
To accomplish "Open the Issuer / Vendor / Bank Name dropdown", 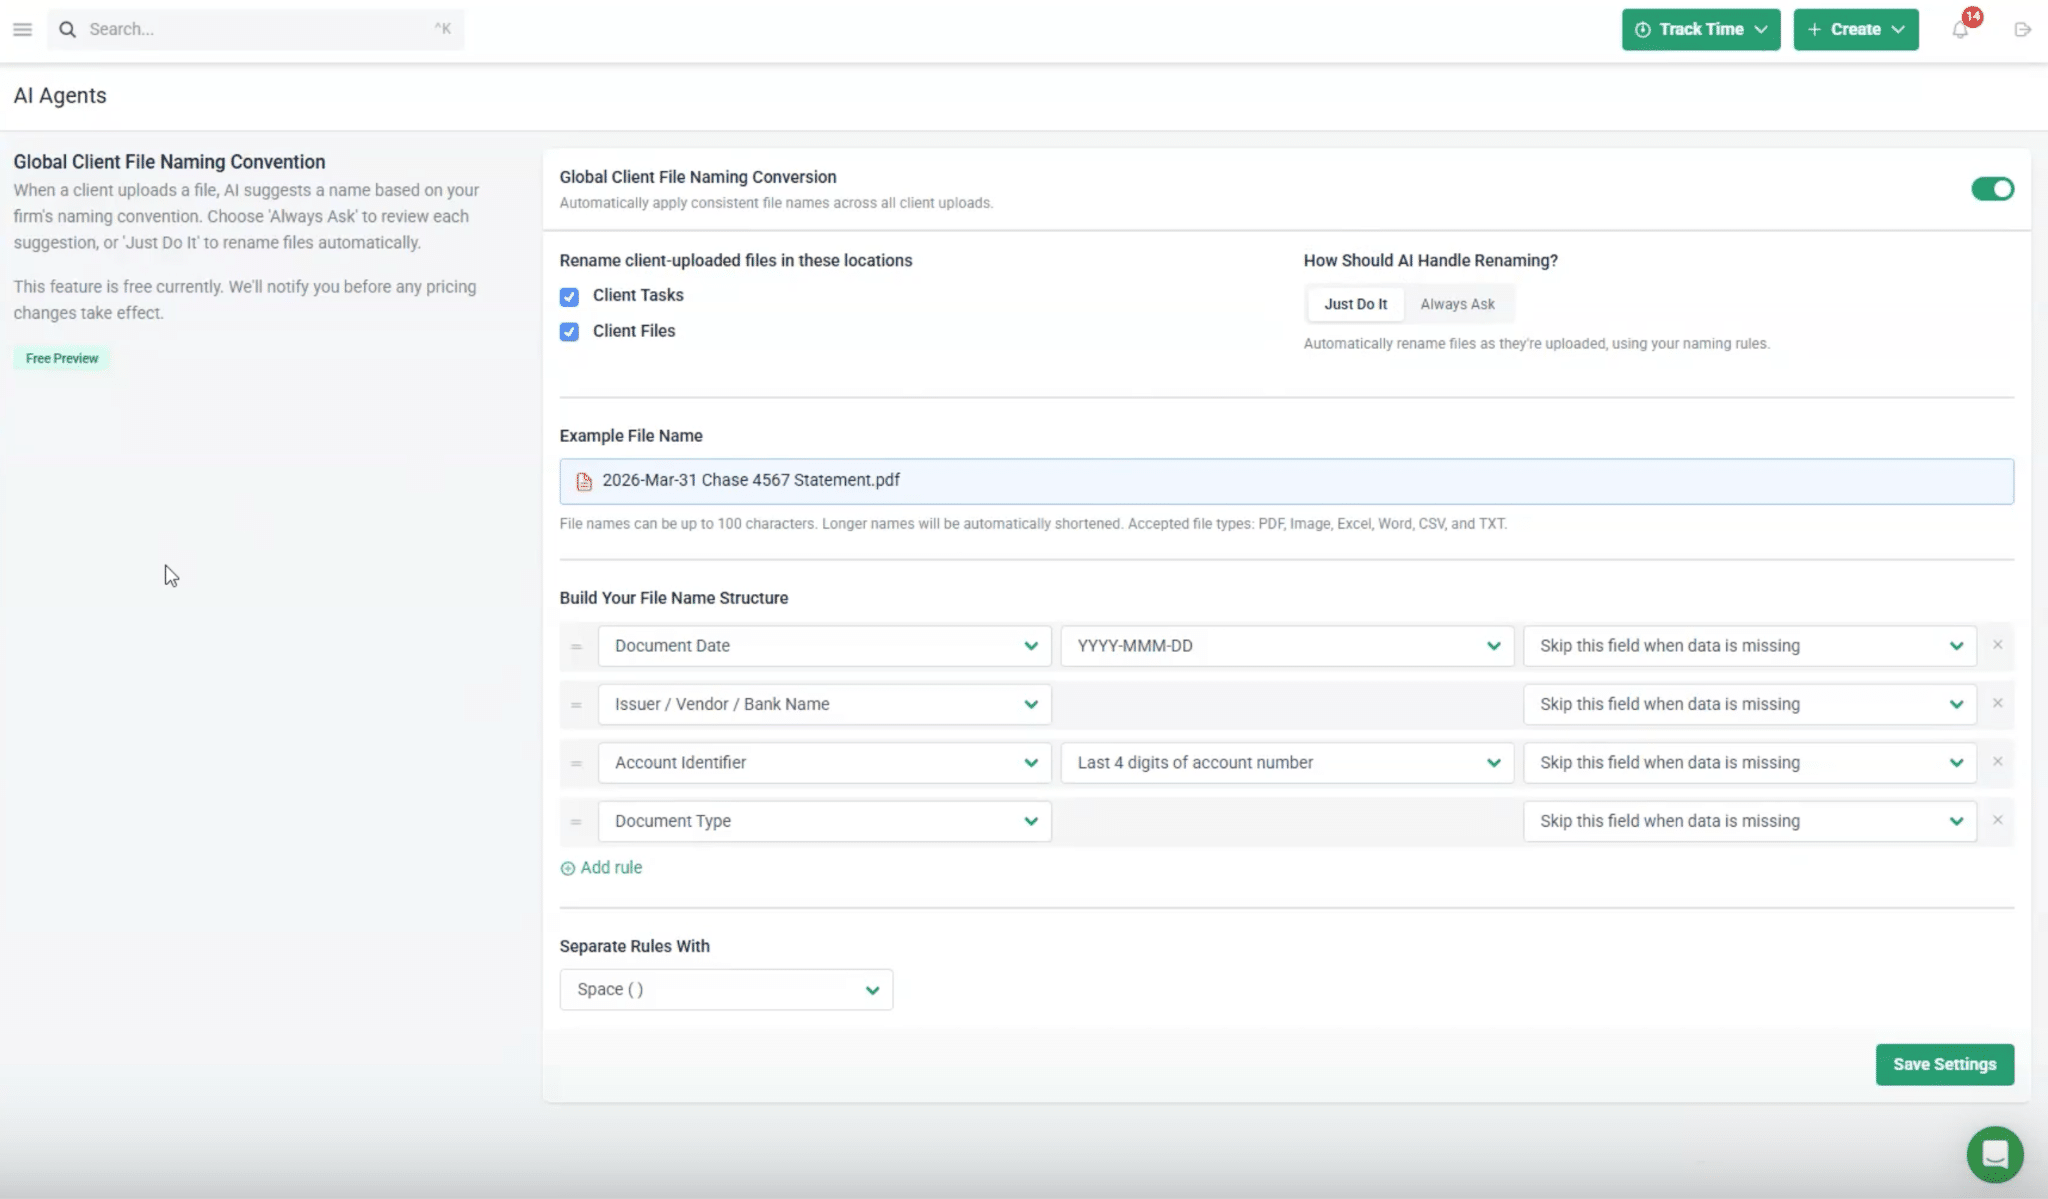I will [824, 704].
